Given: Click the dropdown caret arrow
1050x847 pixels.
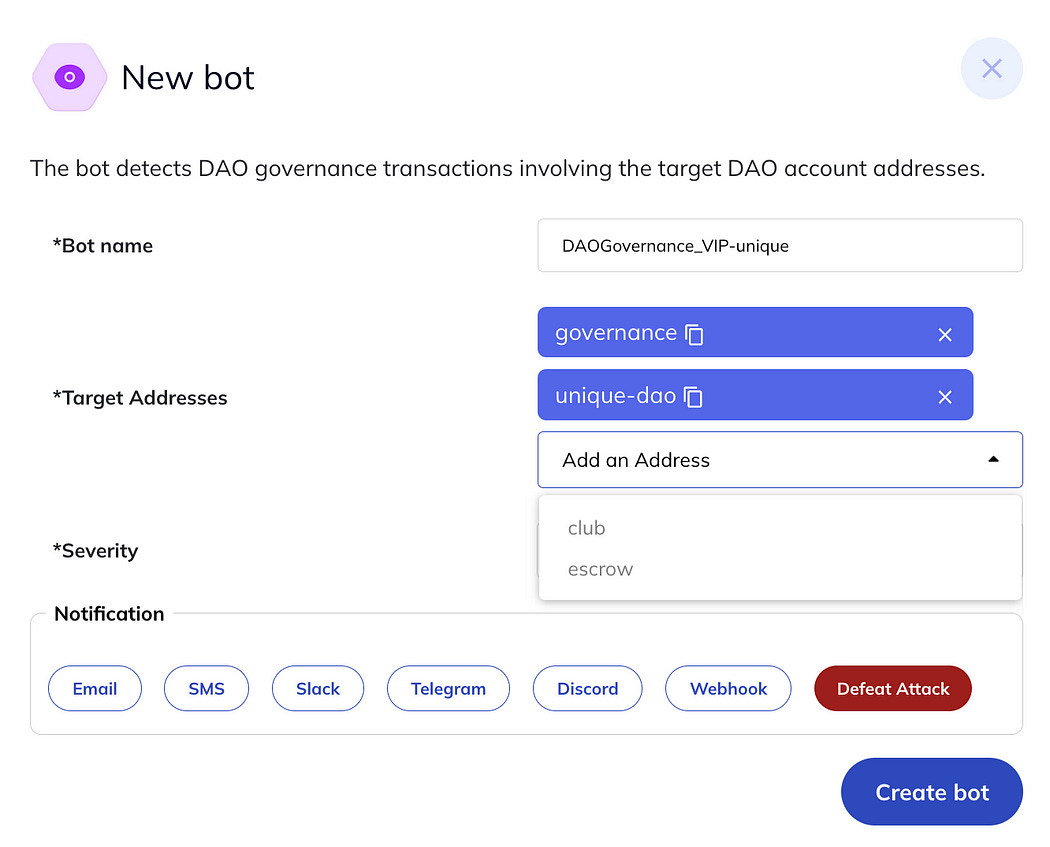Looking at the screenshot, I should point(993,459).
